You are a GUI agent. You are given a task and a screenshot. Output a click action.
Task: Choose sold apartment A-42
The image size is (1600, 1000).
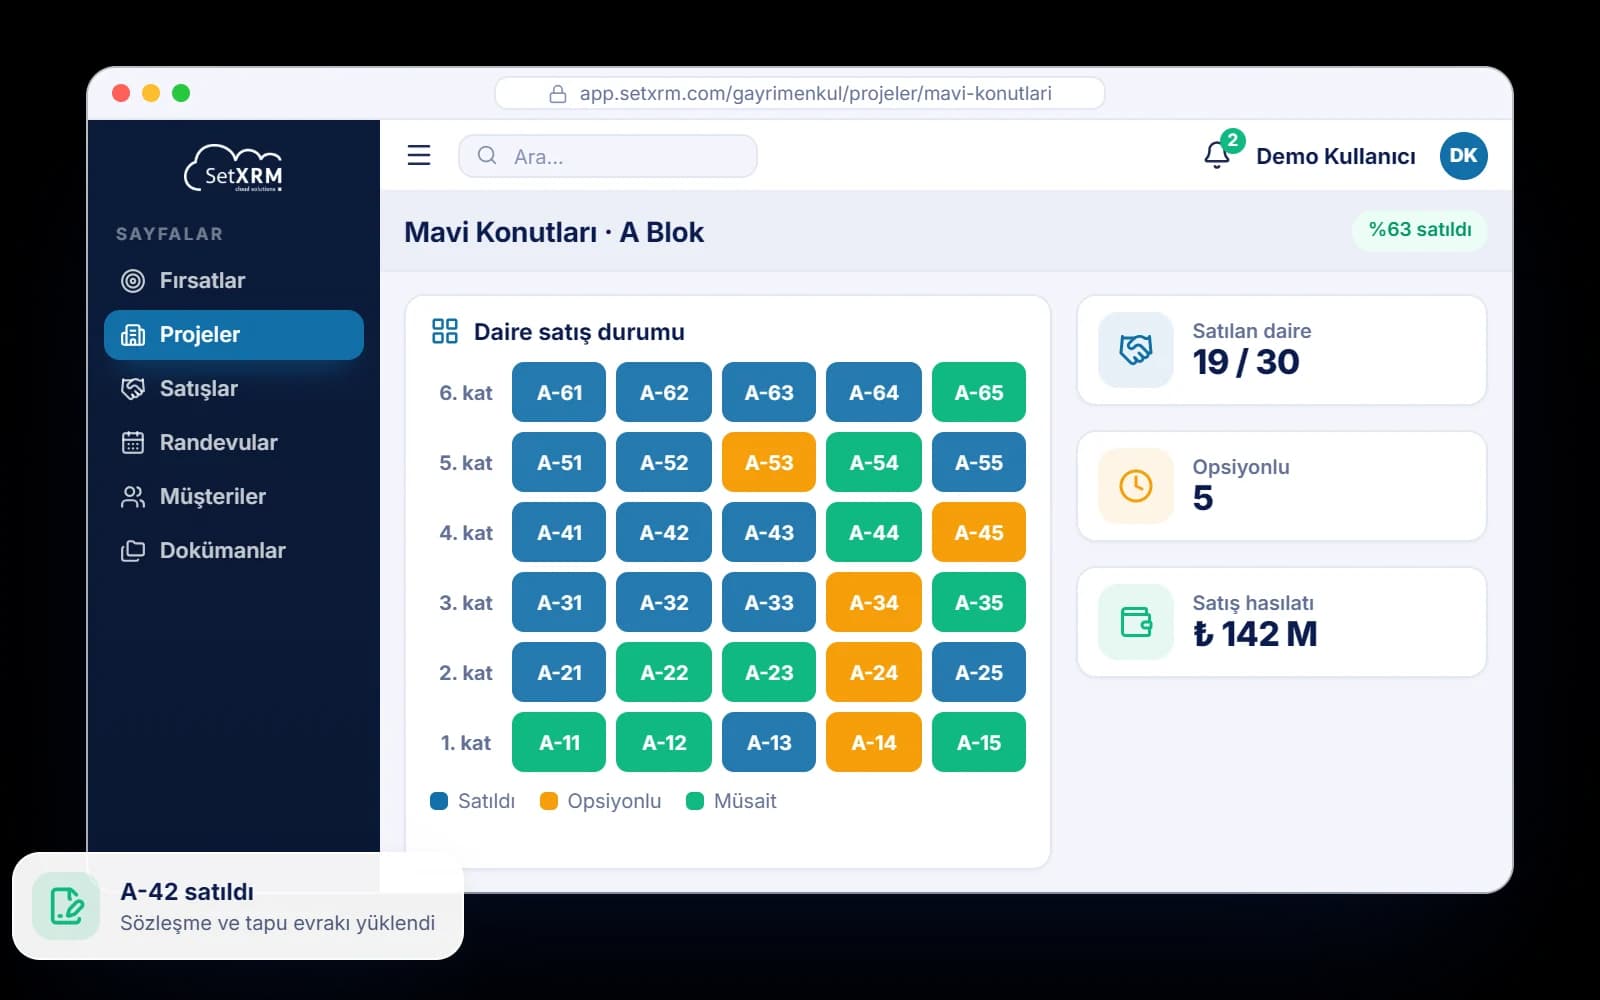[x=664, y=532]
